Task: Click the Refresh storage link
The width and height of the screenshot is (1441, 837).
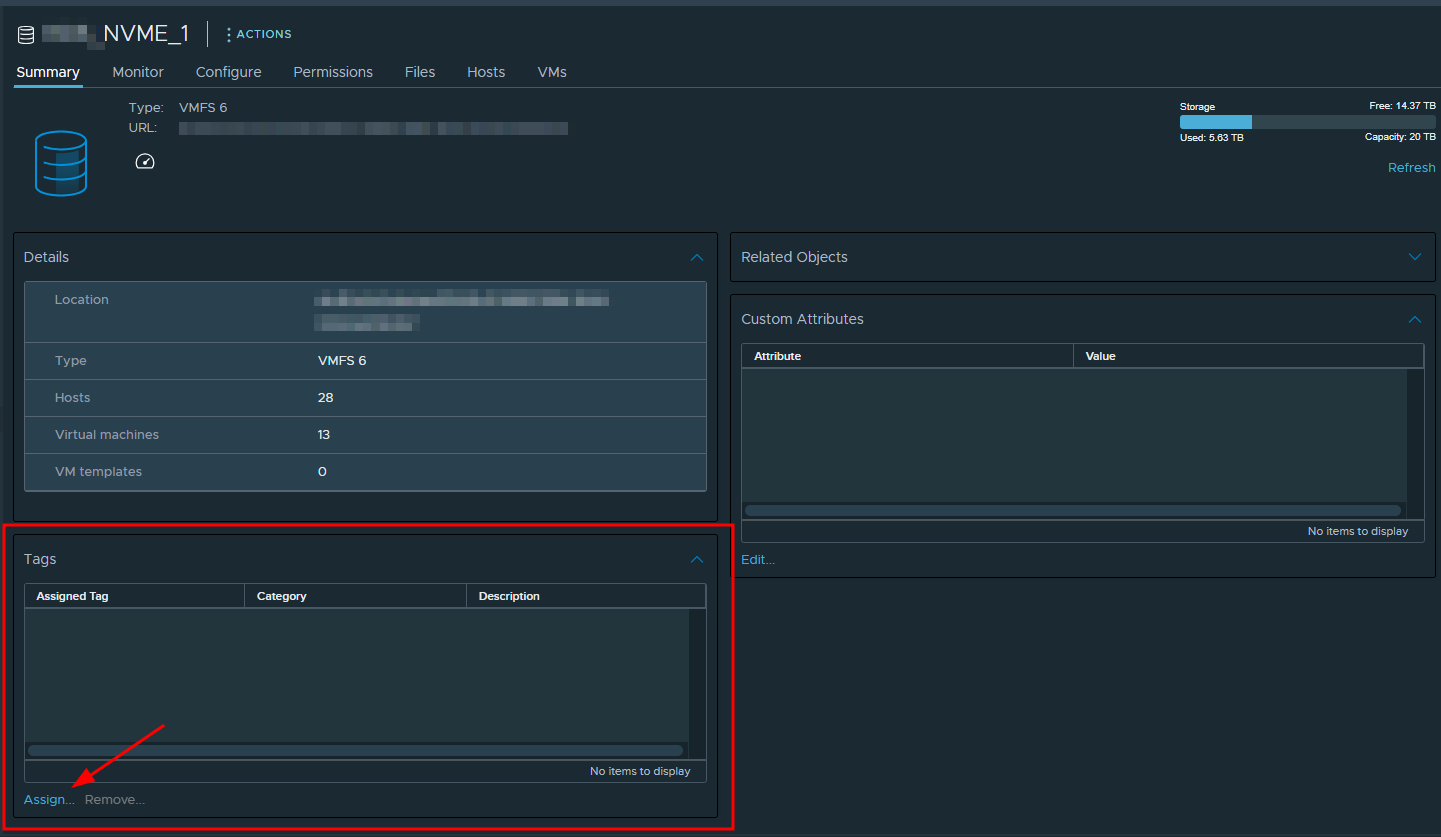Action: 1411,168
